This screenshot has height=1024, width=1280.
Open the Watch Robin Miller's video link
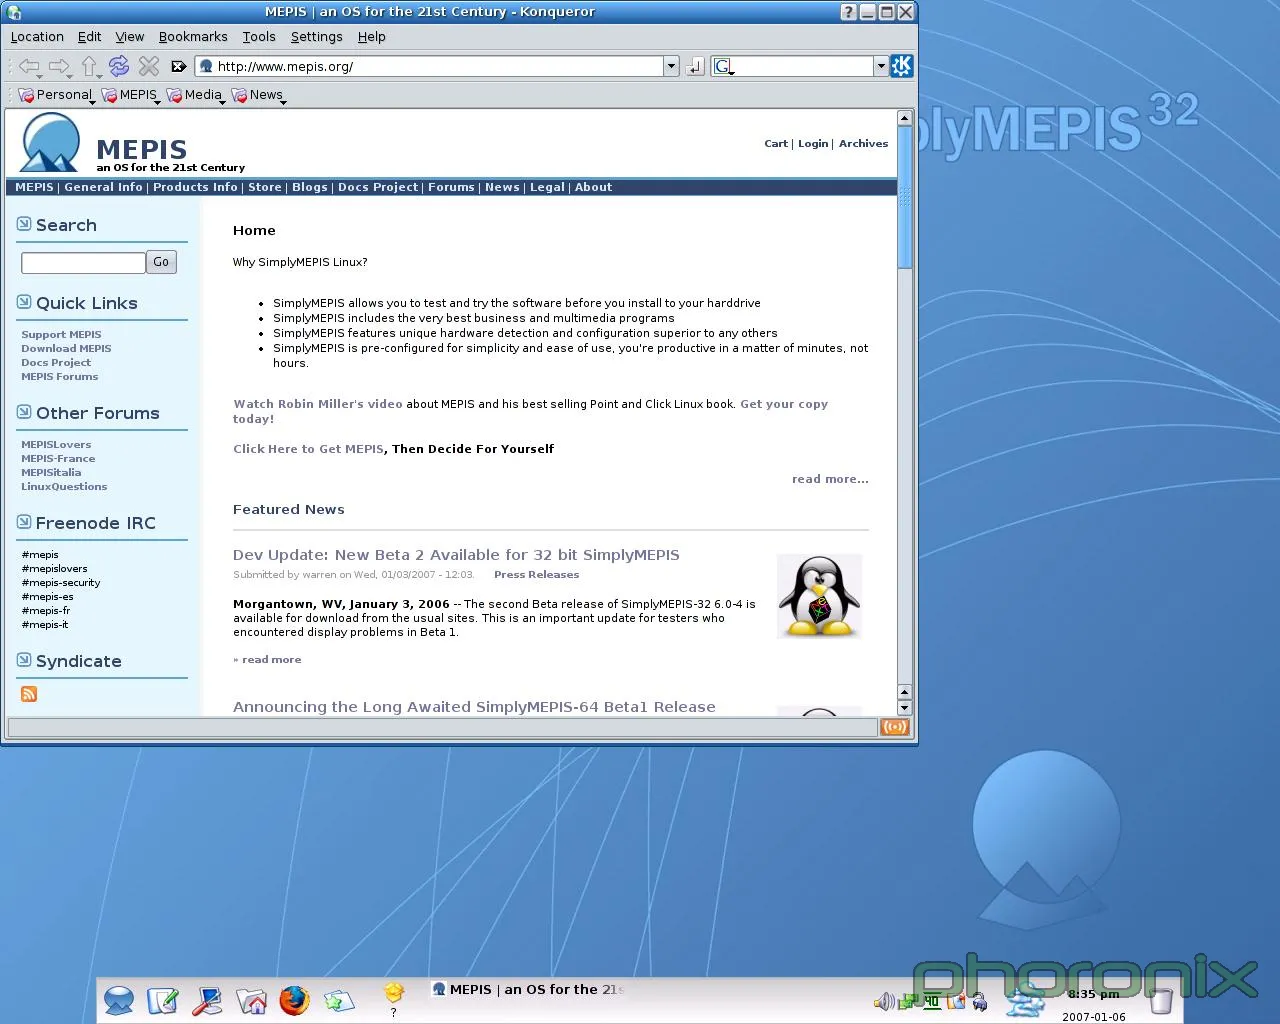click(318, 404)
